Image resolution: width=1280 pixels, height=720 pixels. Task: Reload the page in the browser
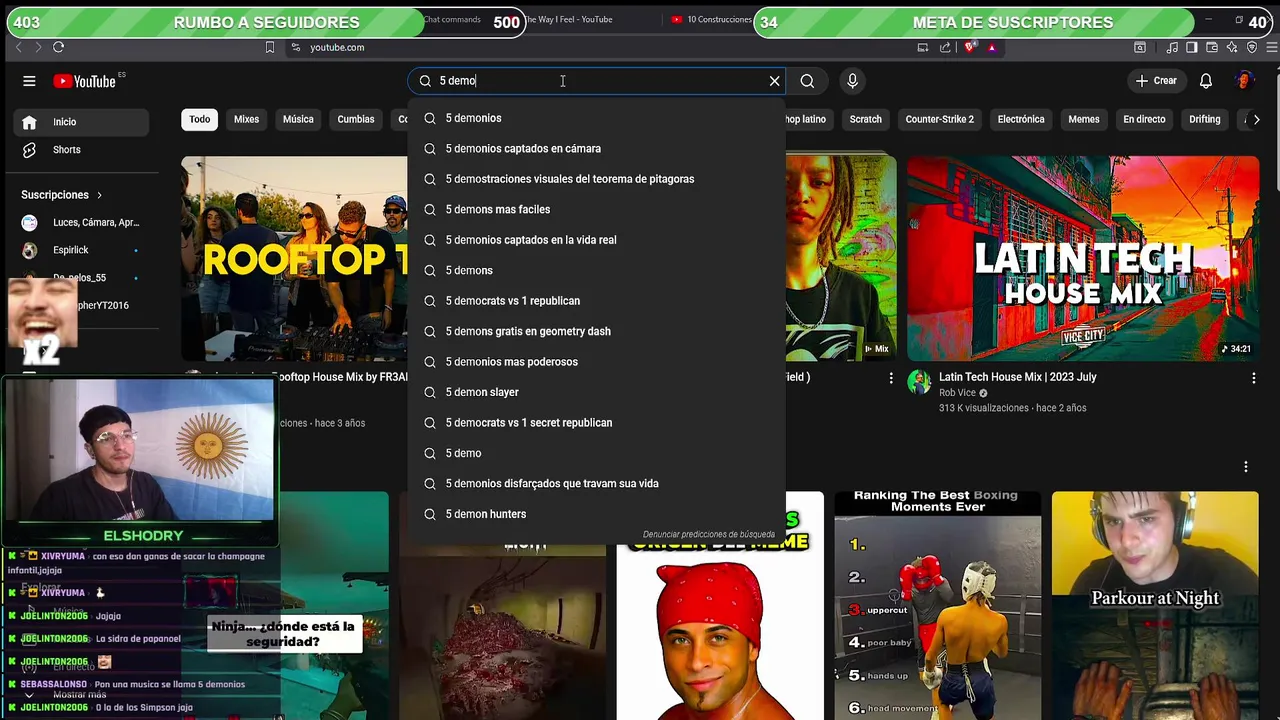(x=59, y=47)
